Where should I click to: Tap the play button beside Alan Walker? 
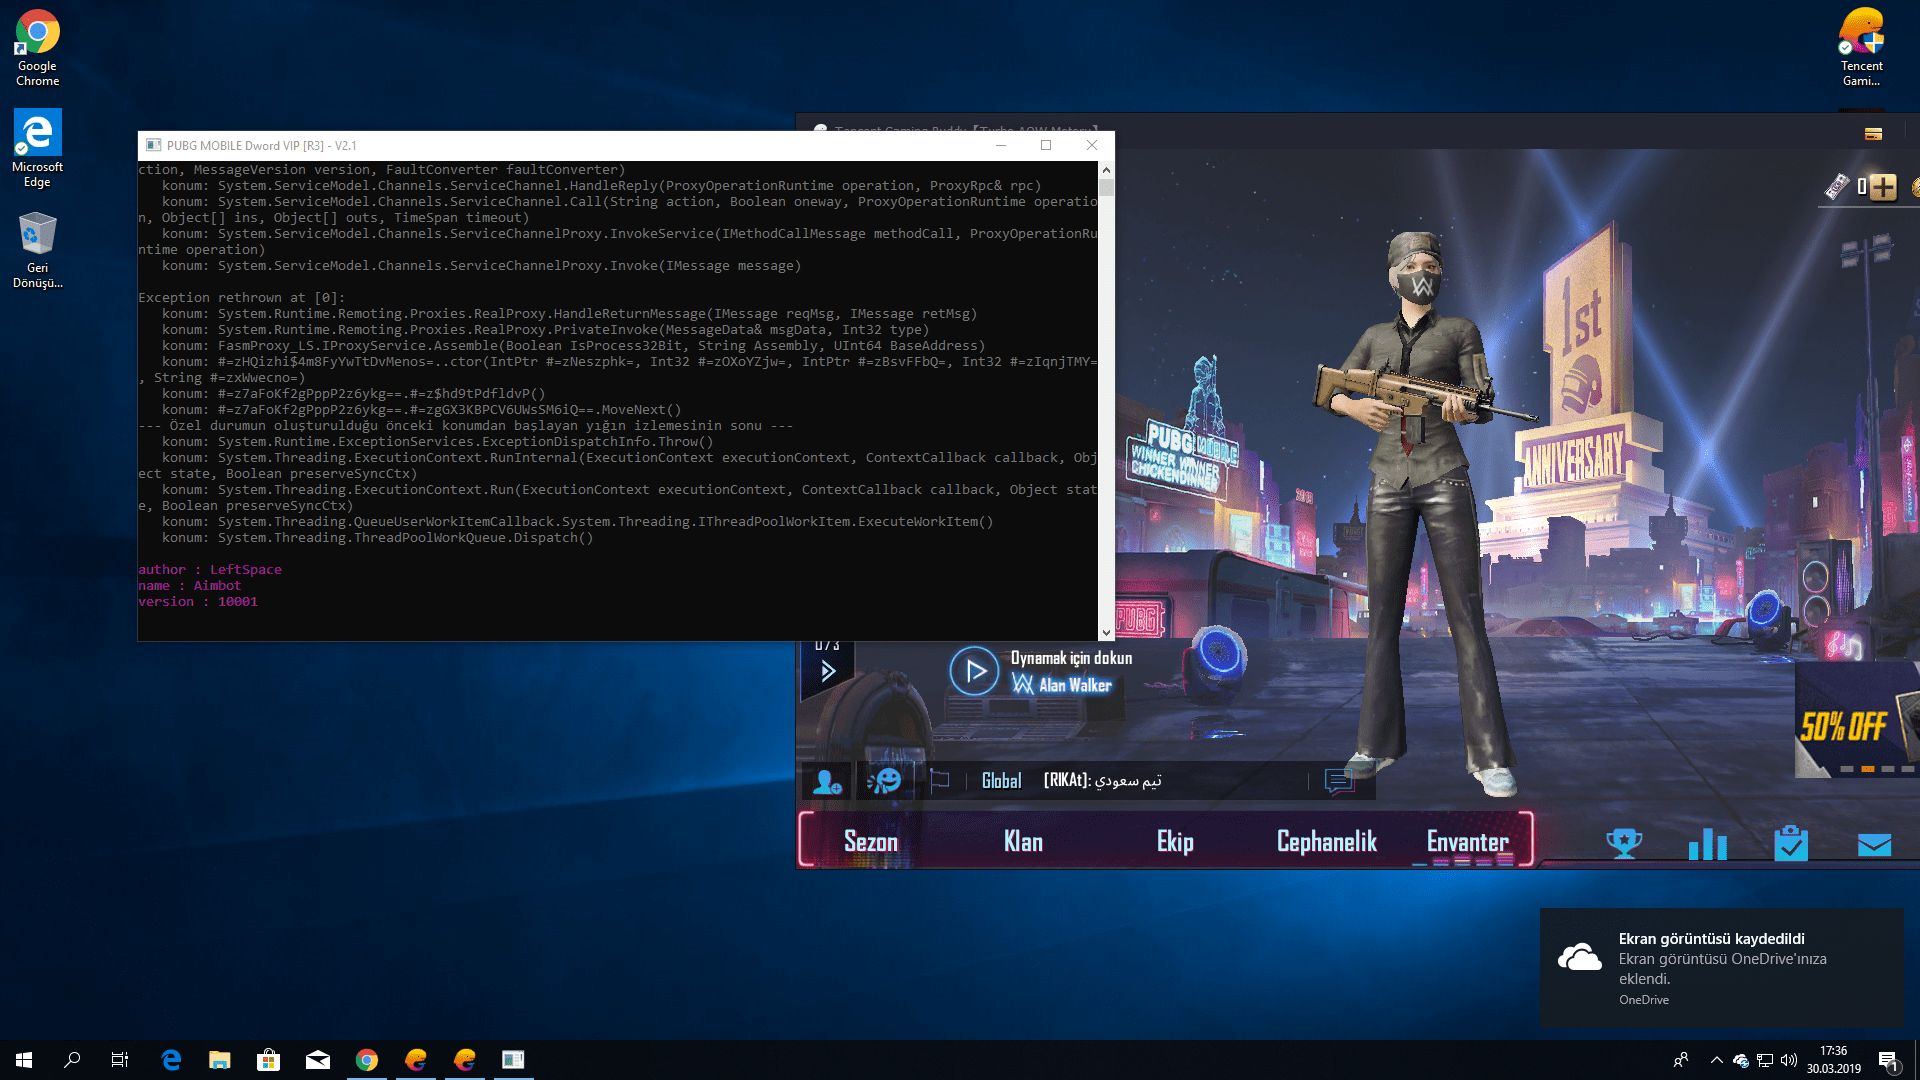click(x=974, y=671)
